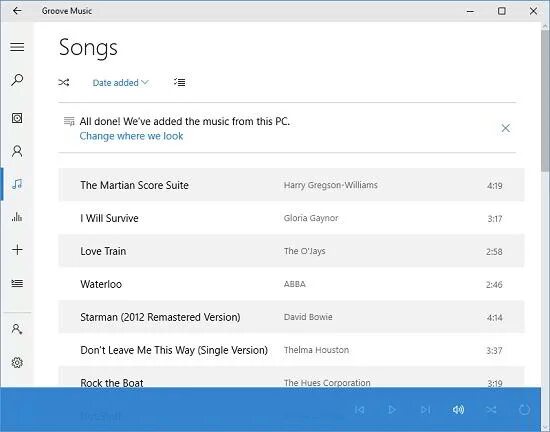Shuffle all songs using the icon under Songs
Image resolution: width=550 pixels, height=432 pixels.
tap(64, 82)
